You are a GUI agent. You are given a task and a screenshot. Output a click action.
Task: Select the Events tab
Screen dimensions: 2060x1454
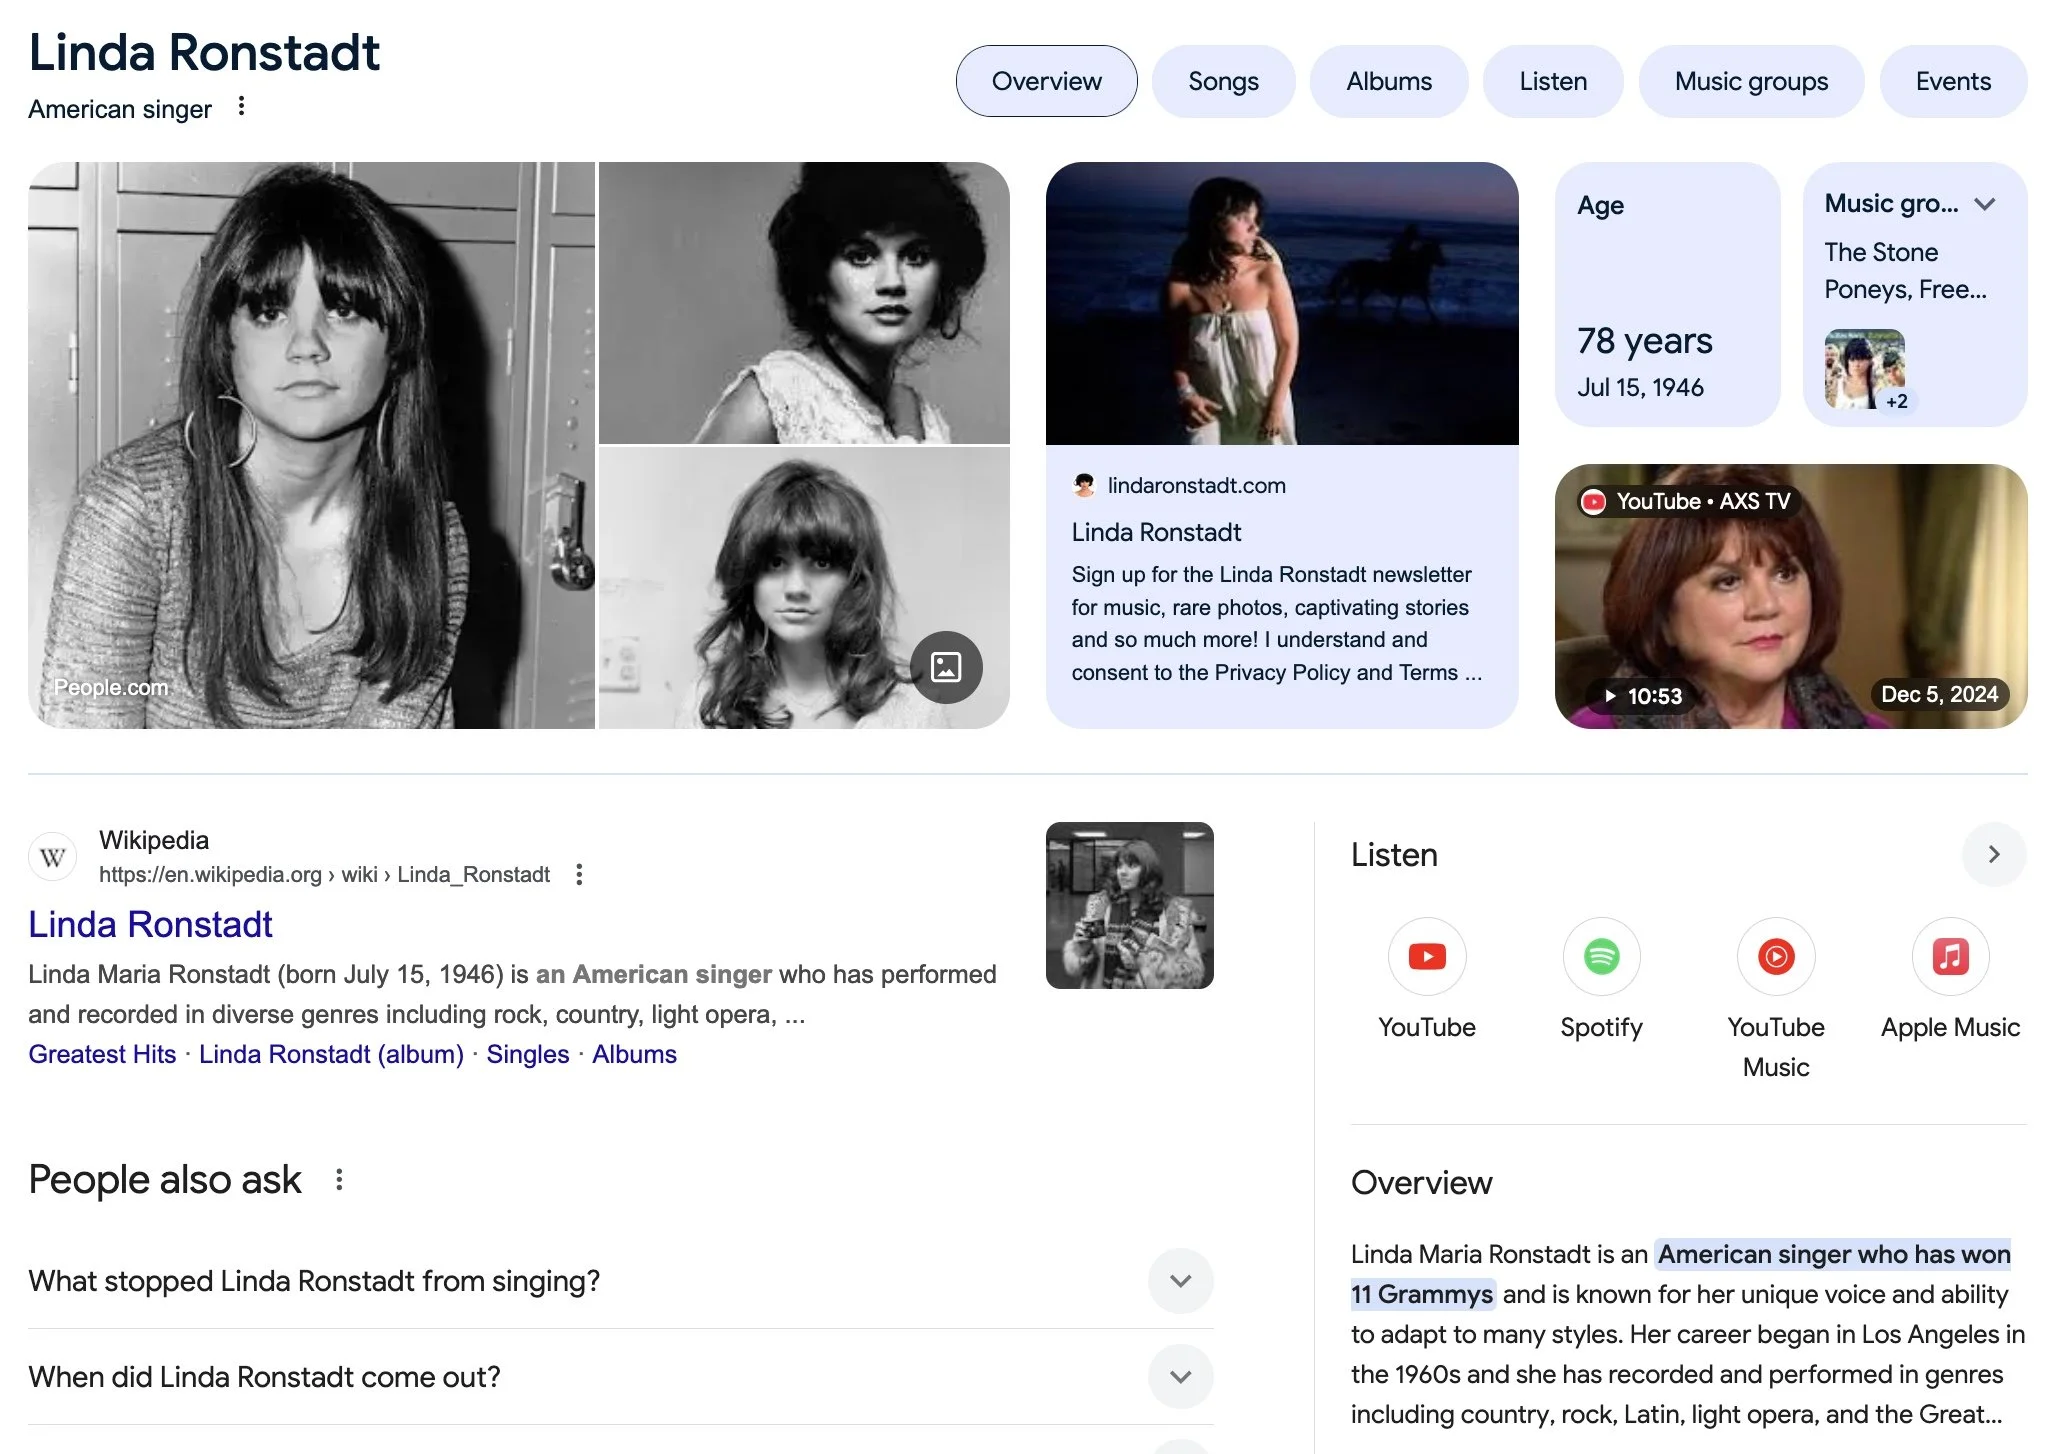1952,81
